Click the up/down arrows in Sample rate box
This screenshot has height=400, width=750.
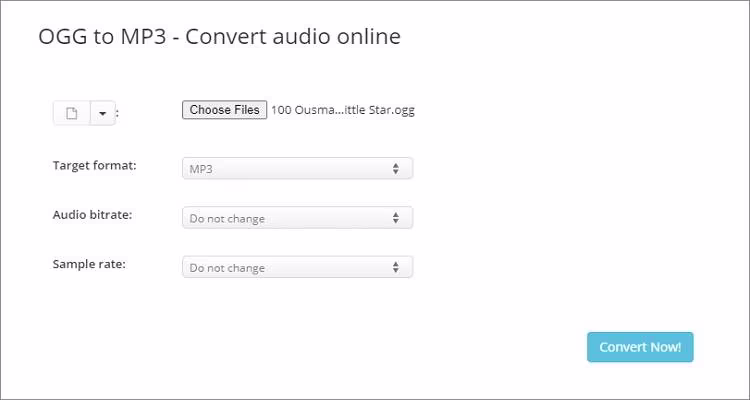click(396, 267)
